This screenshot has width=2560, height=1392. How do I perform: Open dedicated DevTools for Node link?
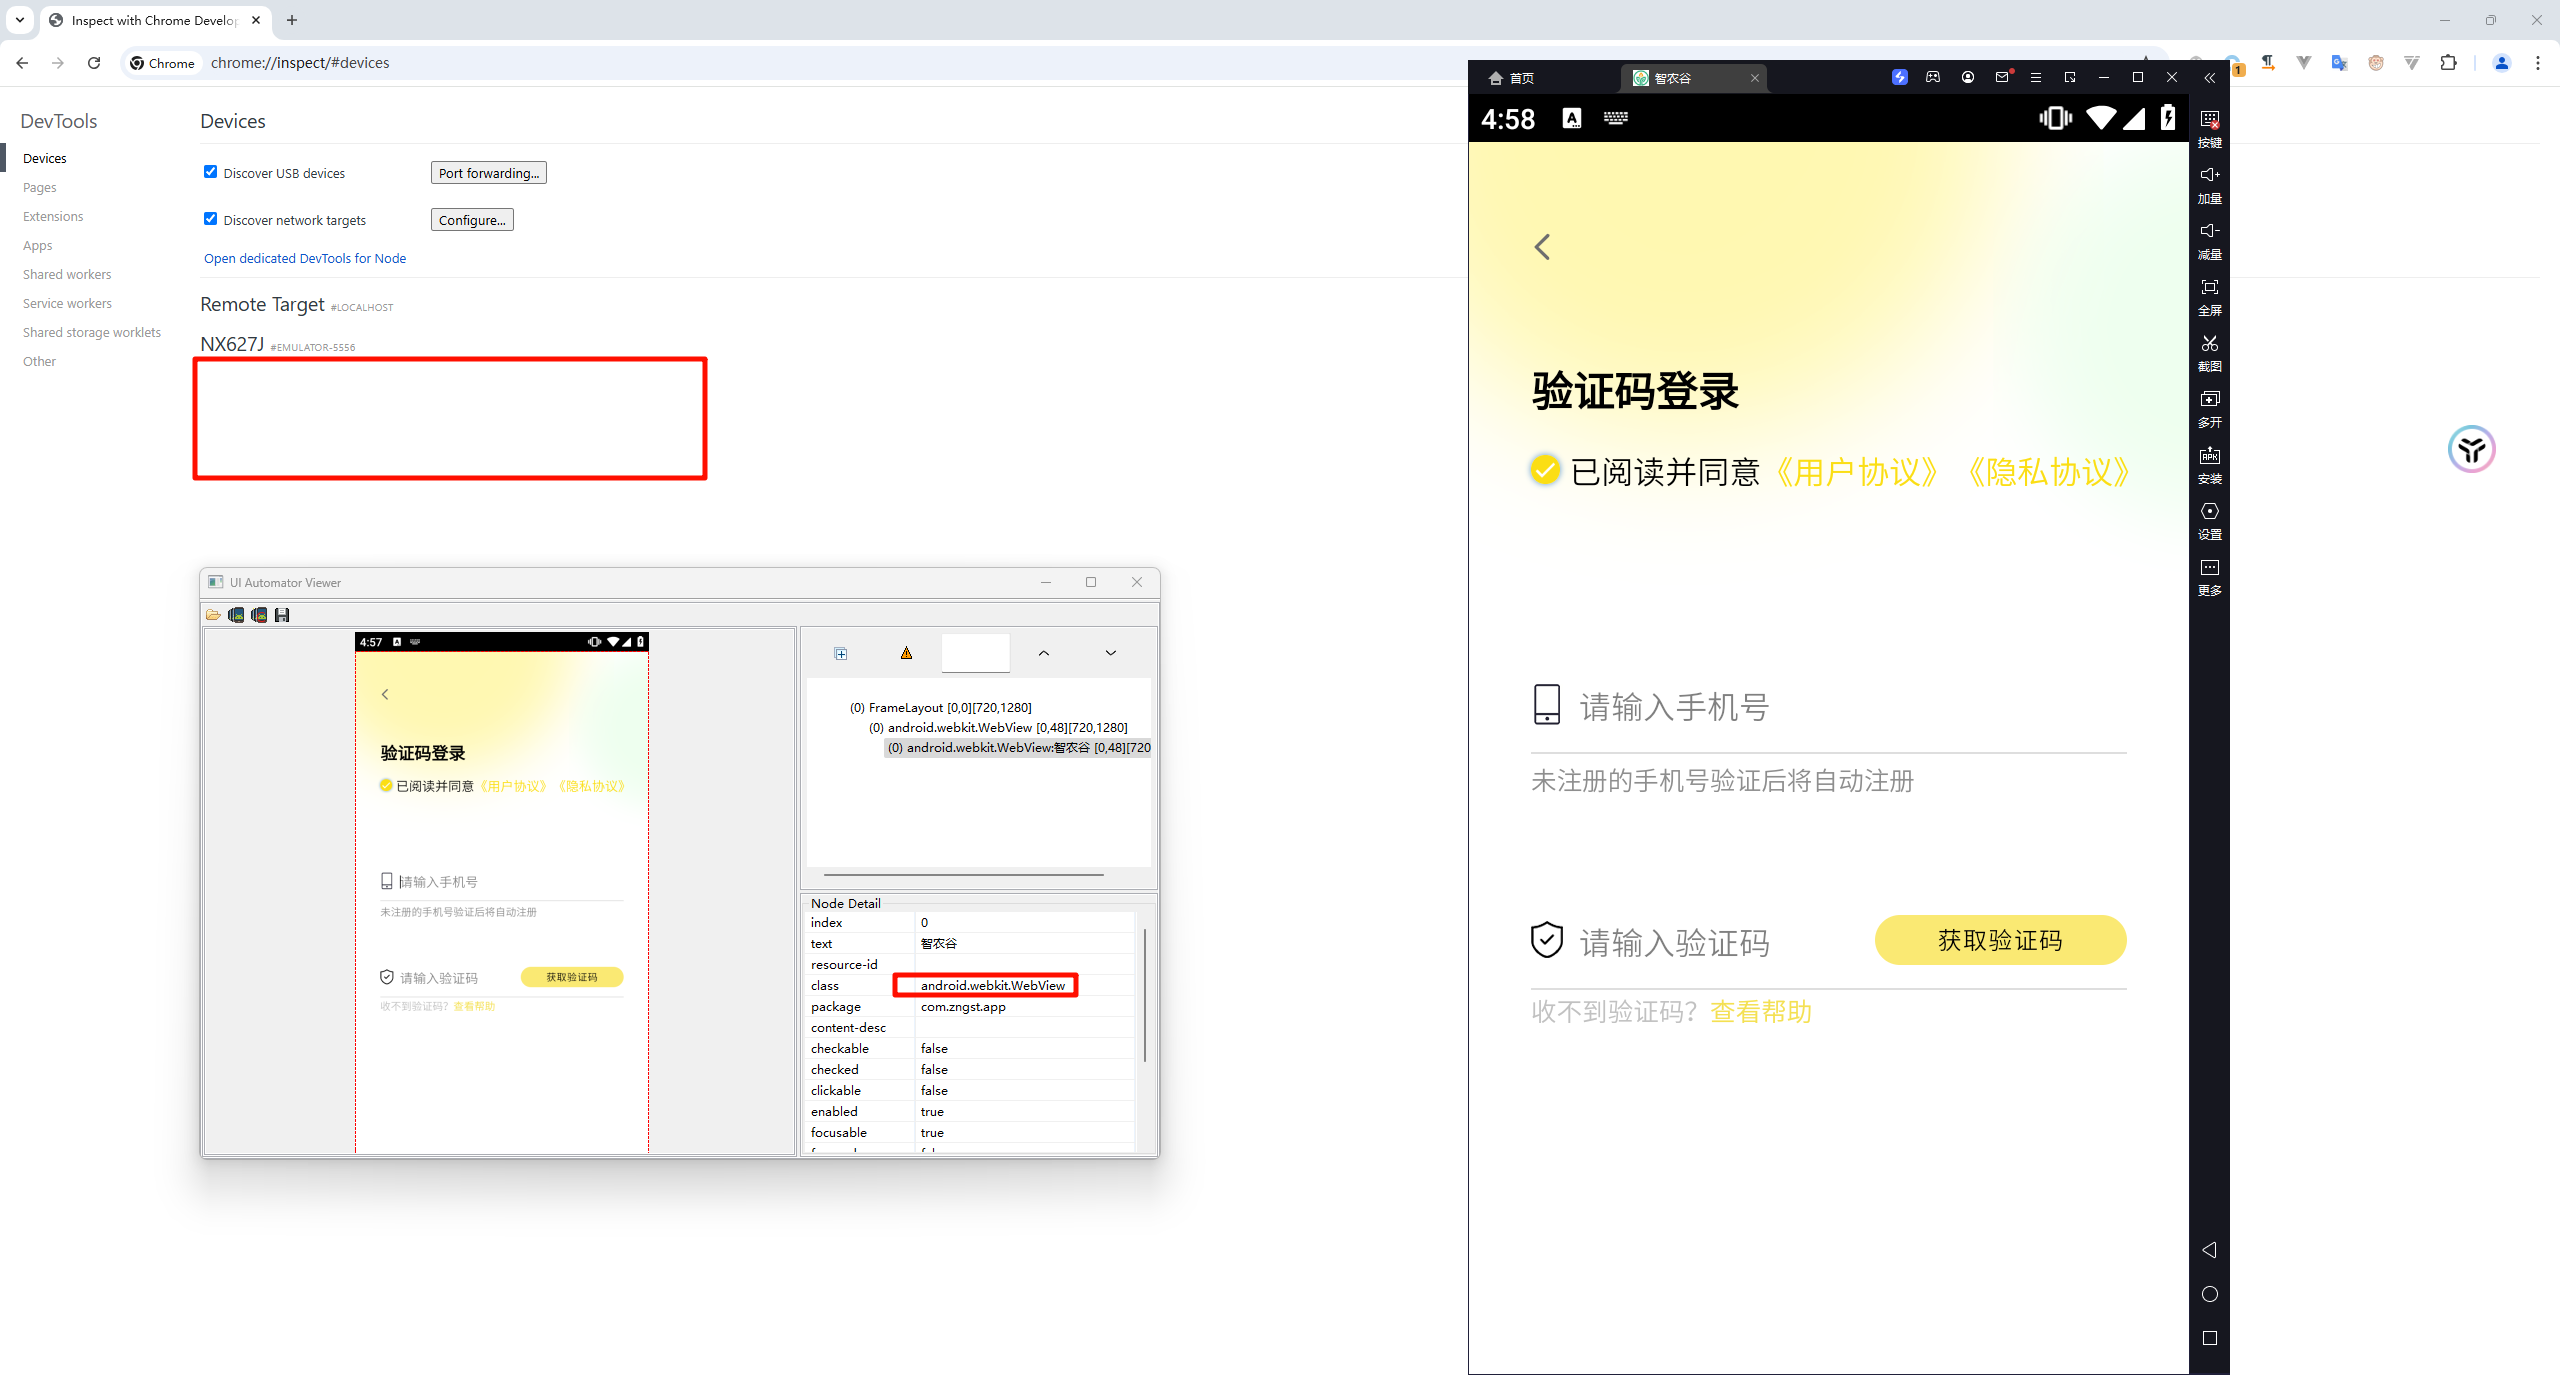tap(305, 258)
